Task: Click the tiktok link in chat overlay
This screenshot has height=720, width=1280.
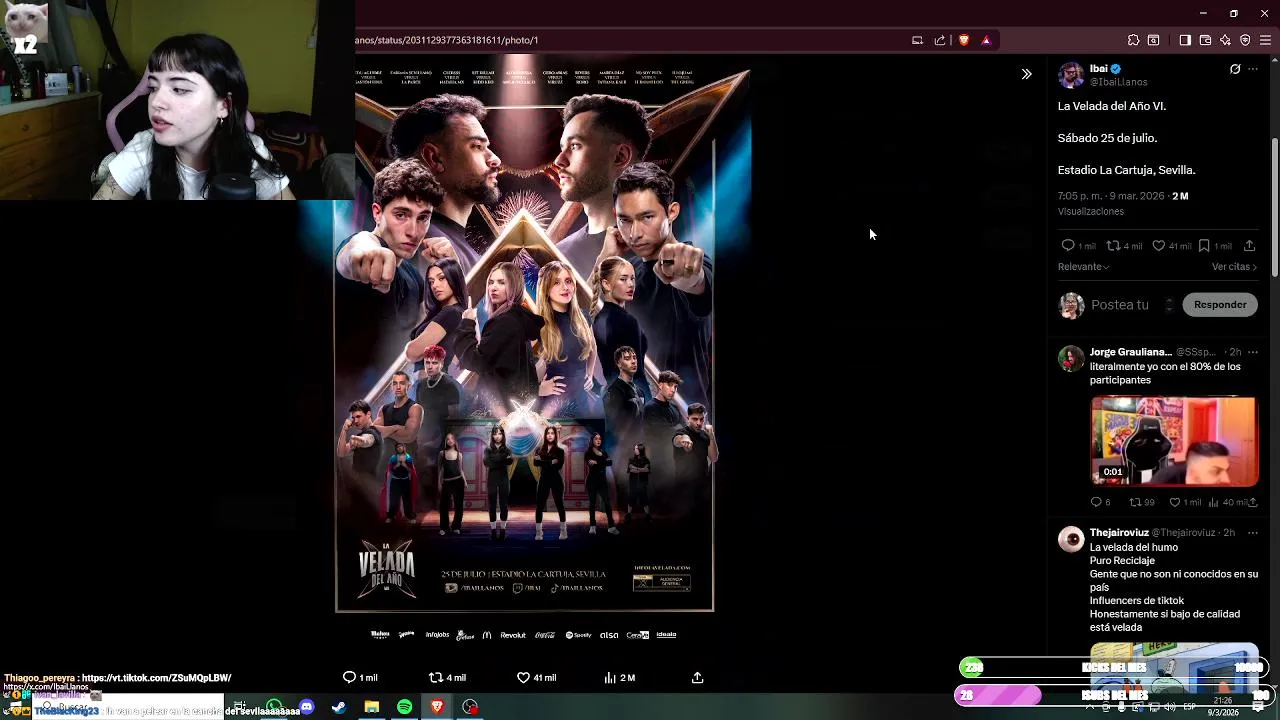Action: pyautogui.click(x=156, y=678)
